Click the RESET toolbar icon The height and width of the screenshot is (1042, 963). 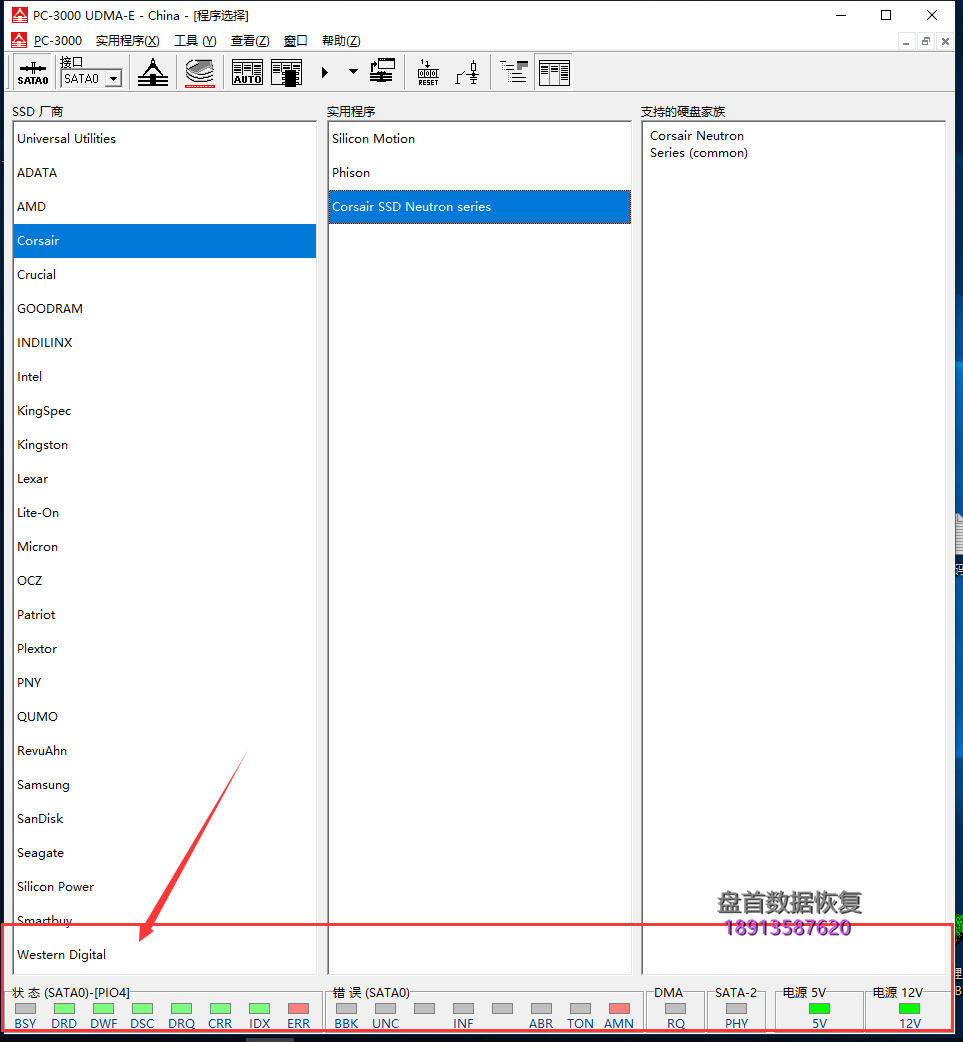pyautogui.click(x=428, y=72)
